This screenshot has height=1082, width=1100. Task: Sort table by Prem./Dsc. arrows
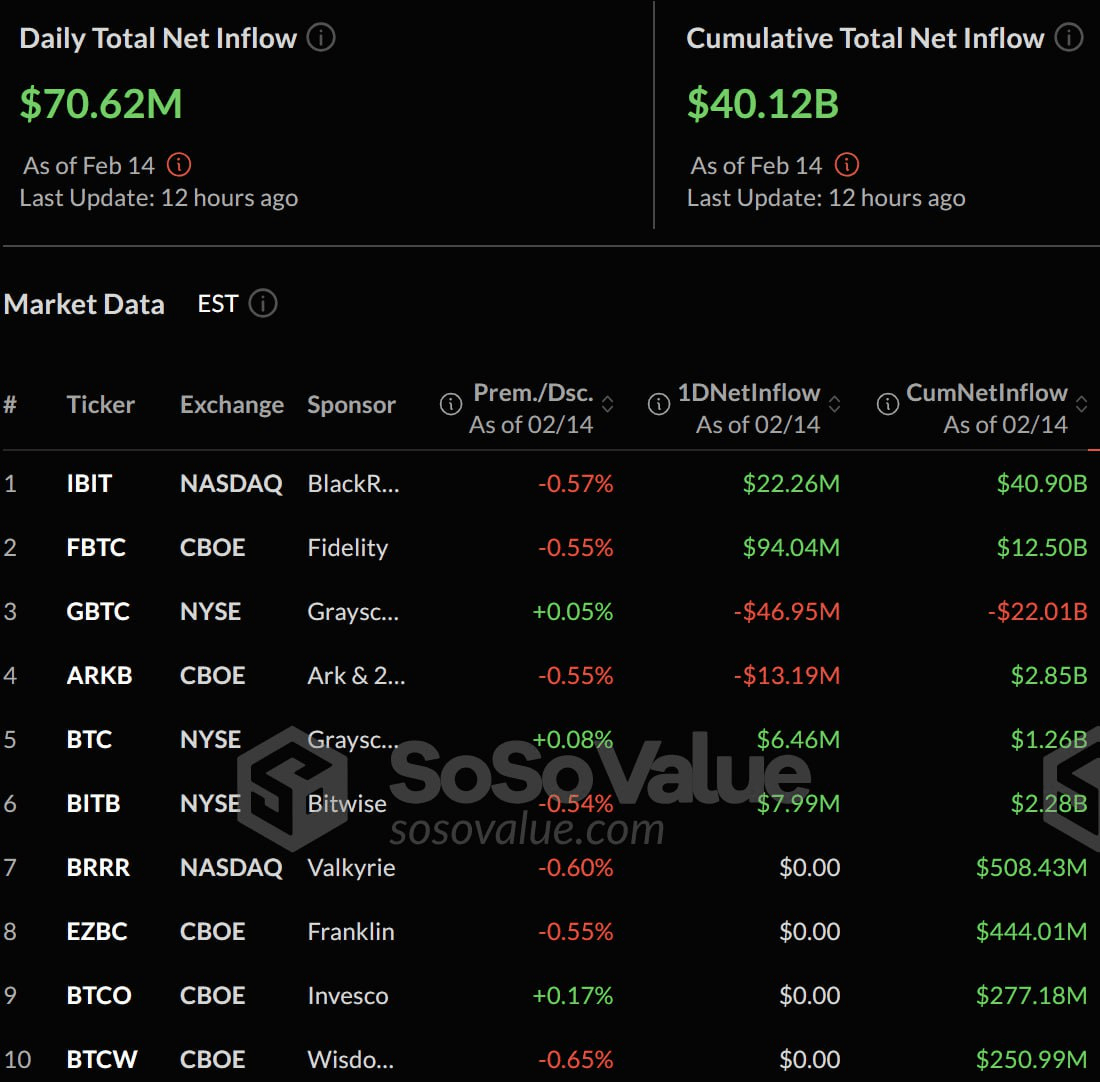[x=608, y=404]
